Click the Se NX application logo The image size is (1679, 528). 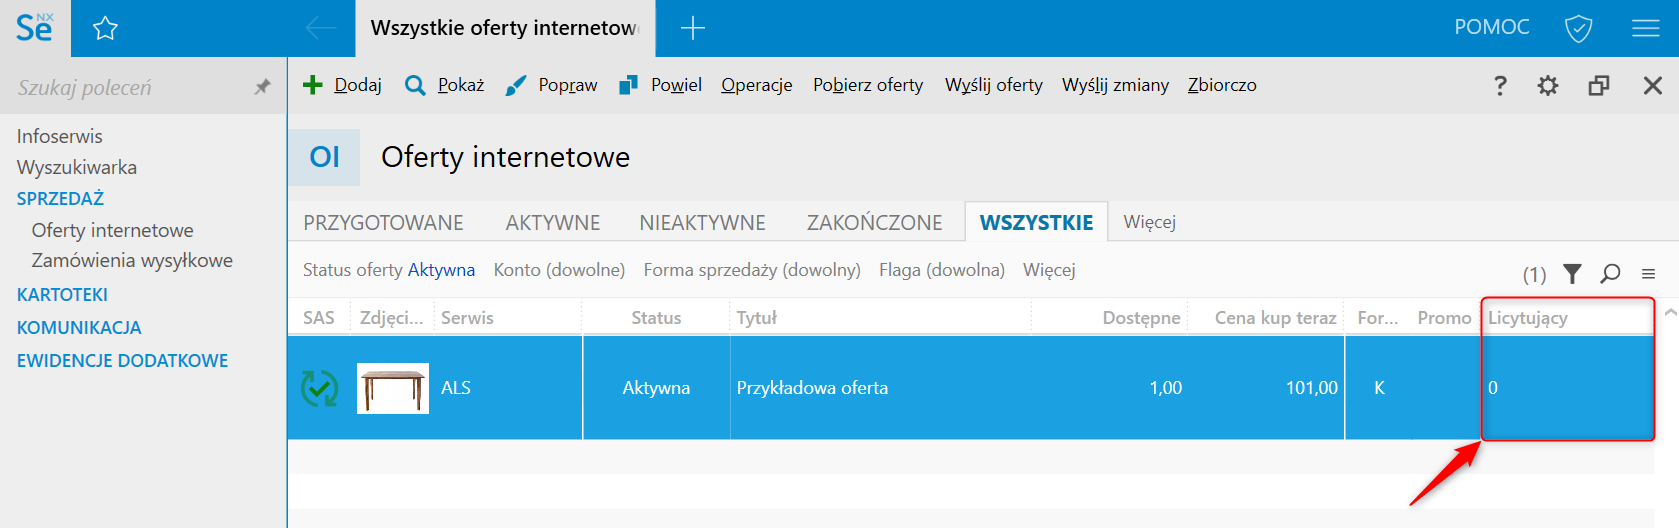coord(35,28)
